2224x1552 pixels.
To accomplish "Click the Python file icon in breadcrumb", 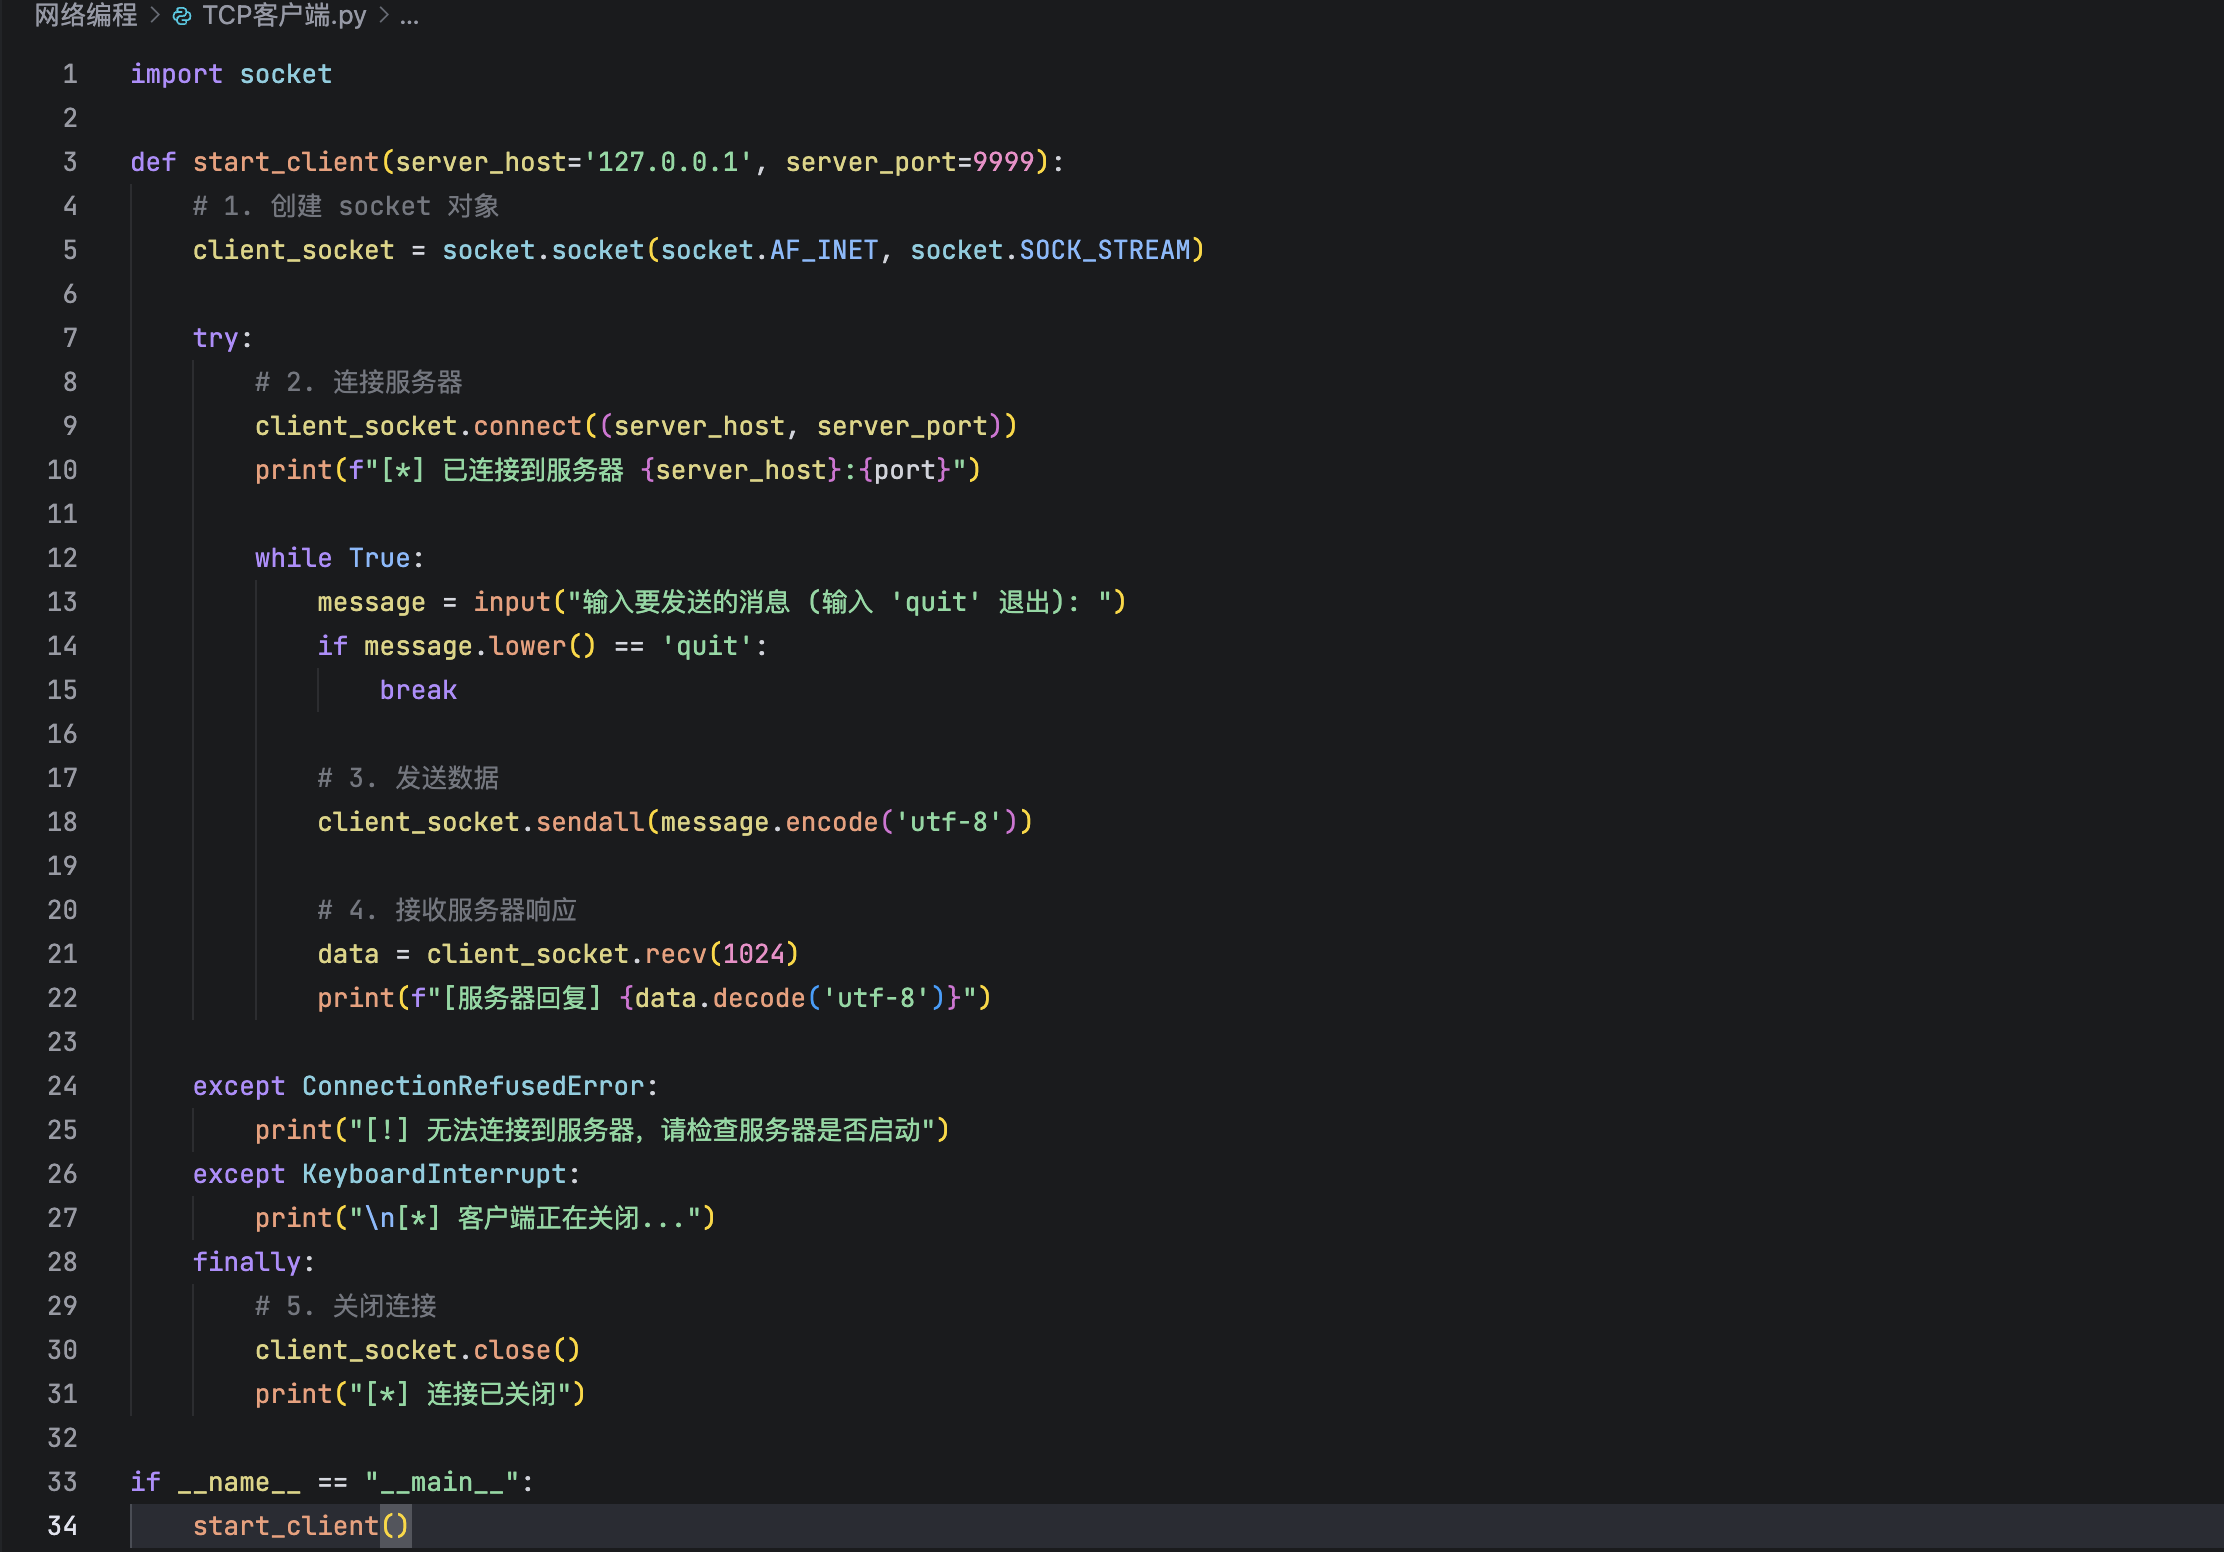I will tap(182, 16).
